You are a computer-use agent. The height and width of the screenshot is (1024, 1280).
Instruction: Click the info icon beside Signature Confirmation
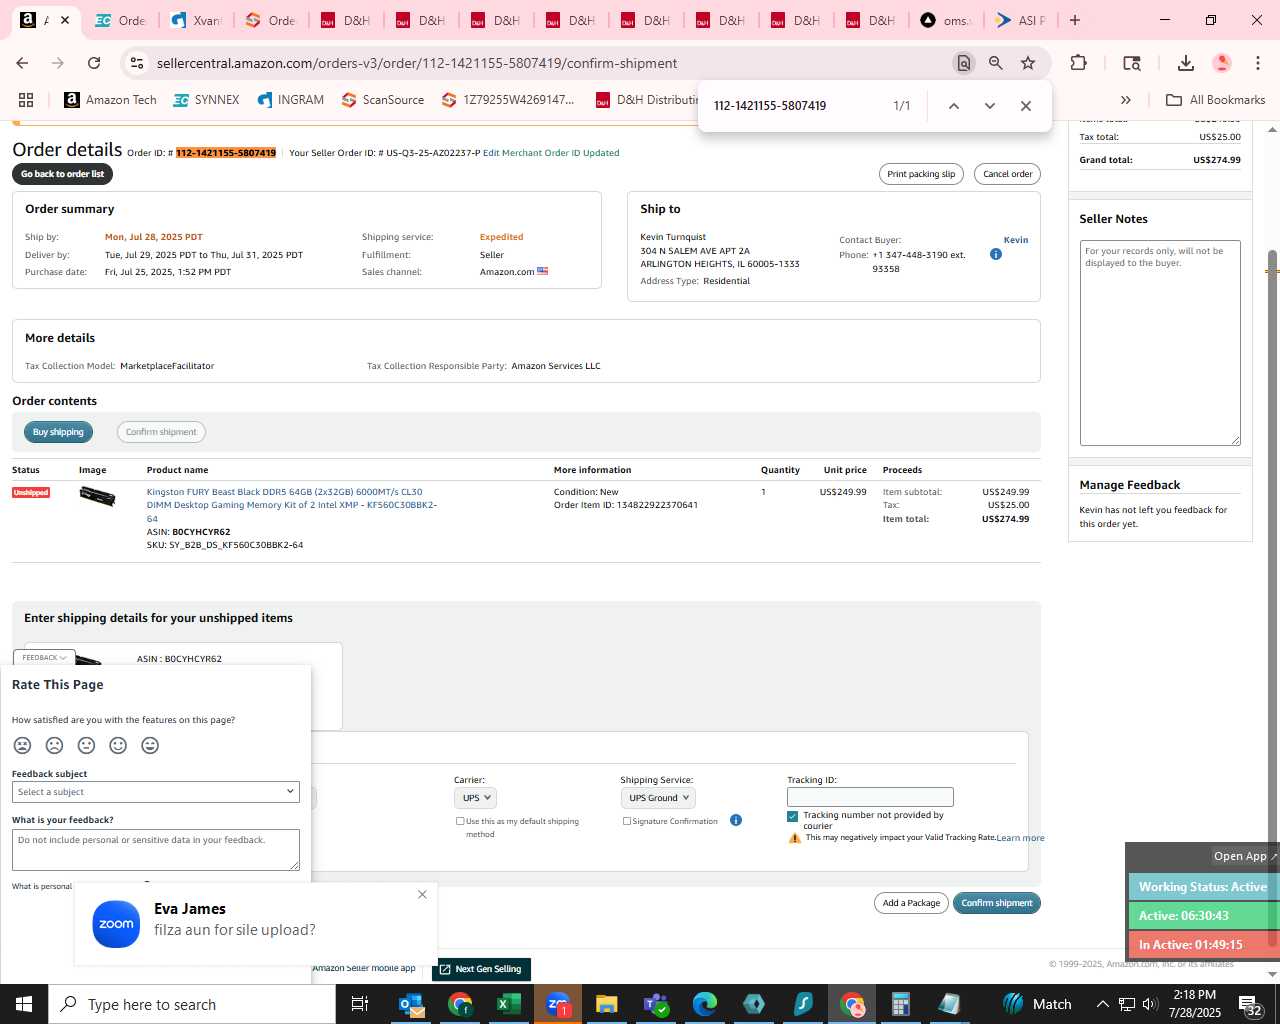click(736, 820)
